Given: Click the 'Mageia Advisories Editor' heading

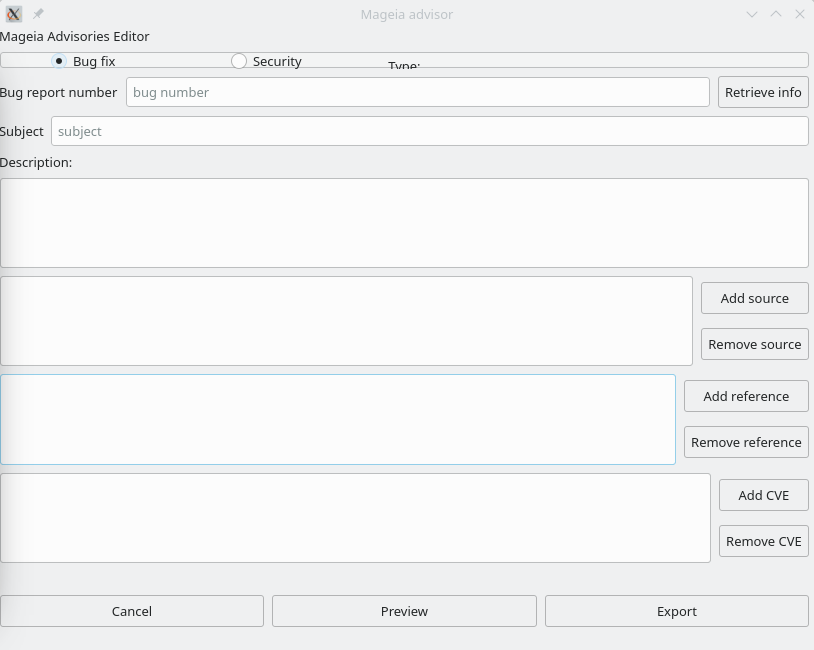Looking at the screenshot, I should click(x=74, y=36).
